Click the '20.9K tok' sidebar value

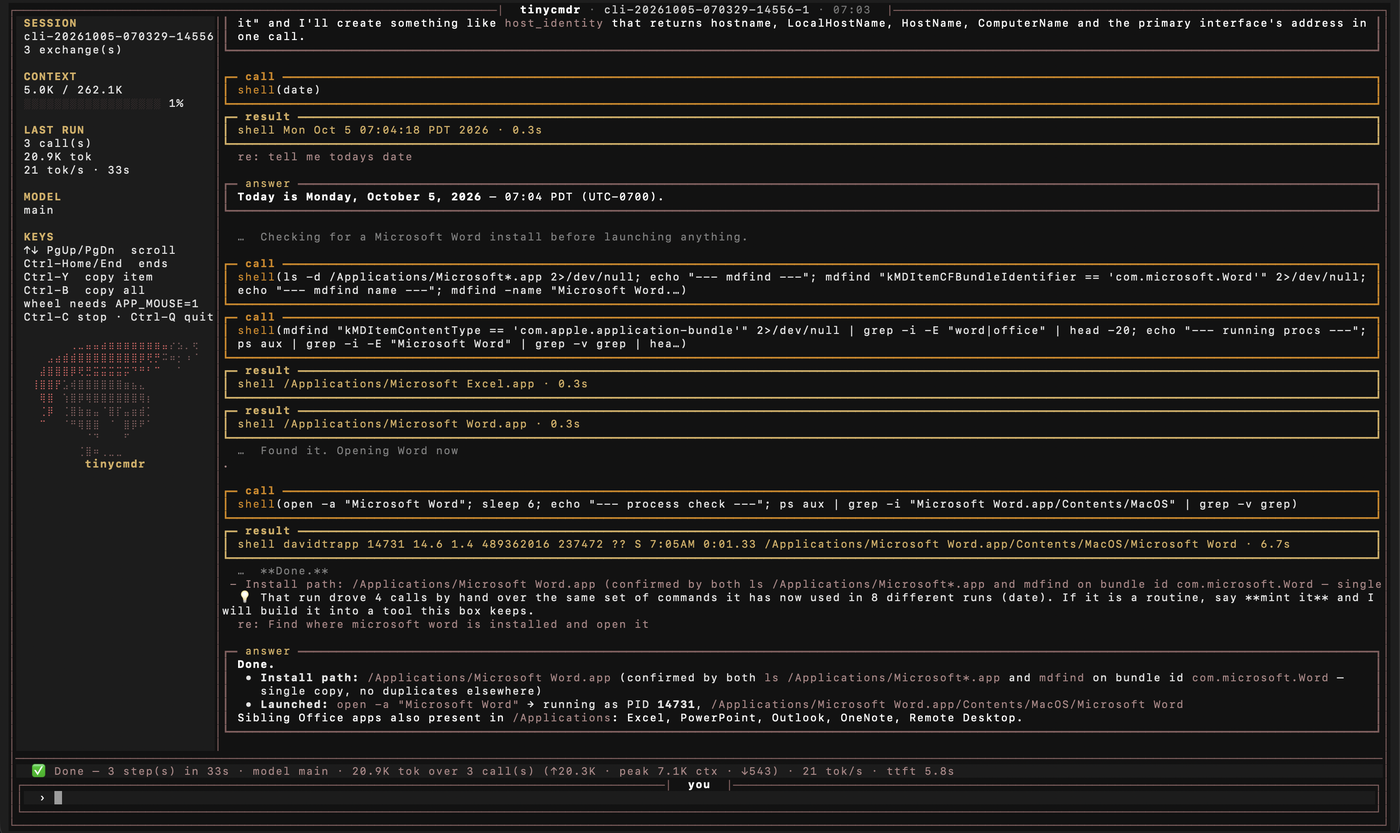point(58,157)
